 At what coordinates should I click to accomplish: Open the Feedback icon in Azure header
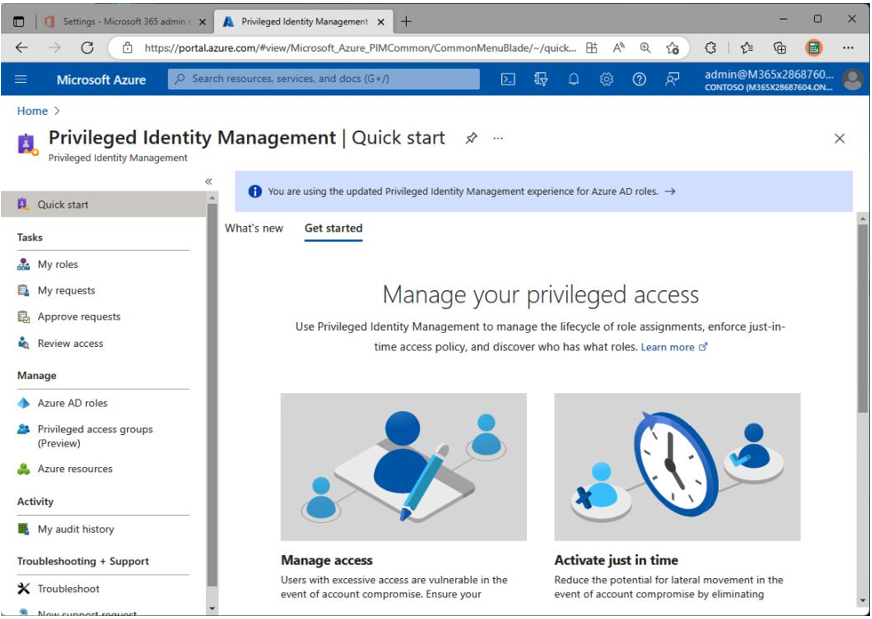coord(672,80)
